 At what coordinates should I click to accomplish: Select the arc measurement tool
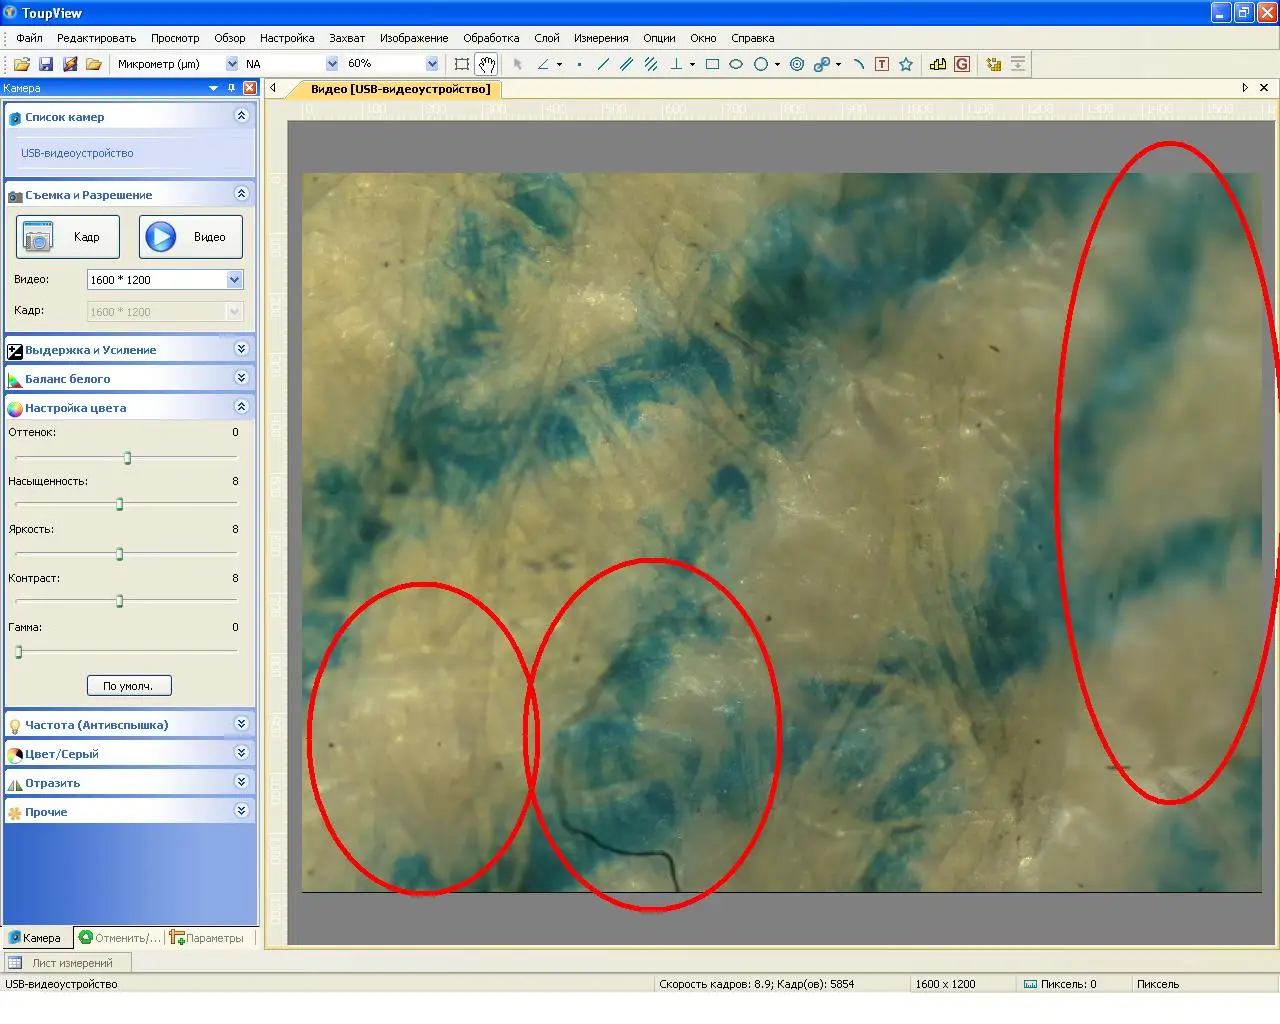(x=858, y=64)
